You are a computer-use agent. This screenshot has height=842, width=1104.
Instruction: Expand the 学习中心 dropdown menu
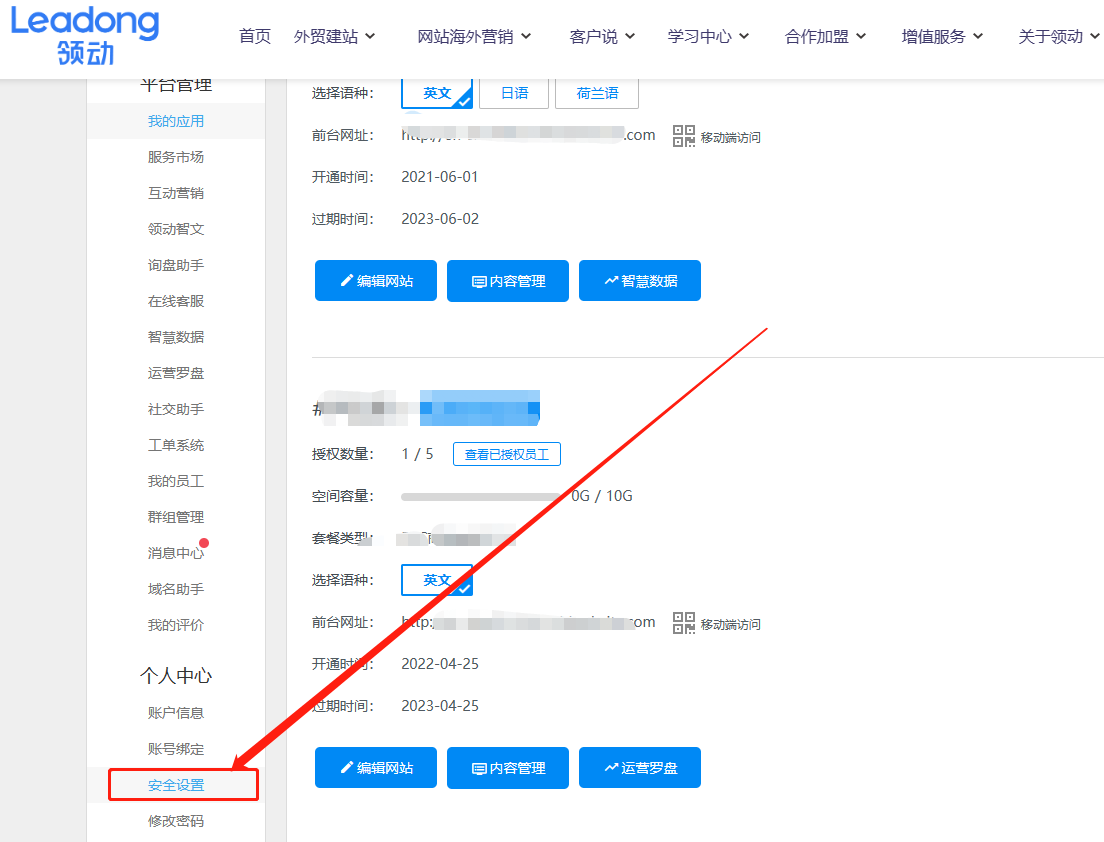tap(699, 35)
